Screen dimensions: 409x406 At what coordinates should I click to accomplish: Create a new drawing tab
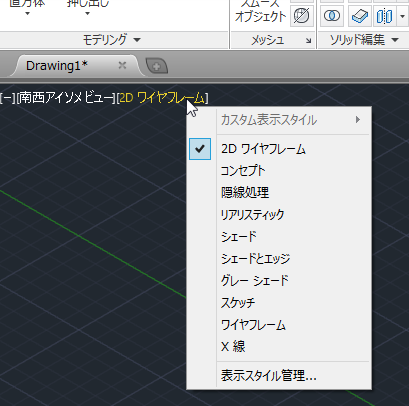point(156,66)
